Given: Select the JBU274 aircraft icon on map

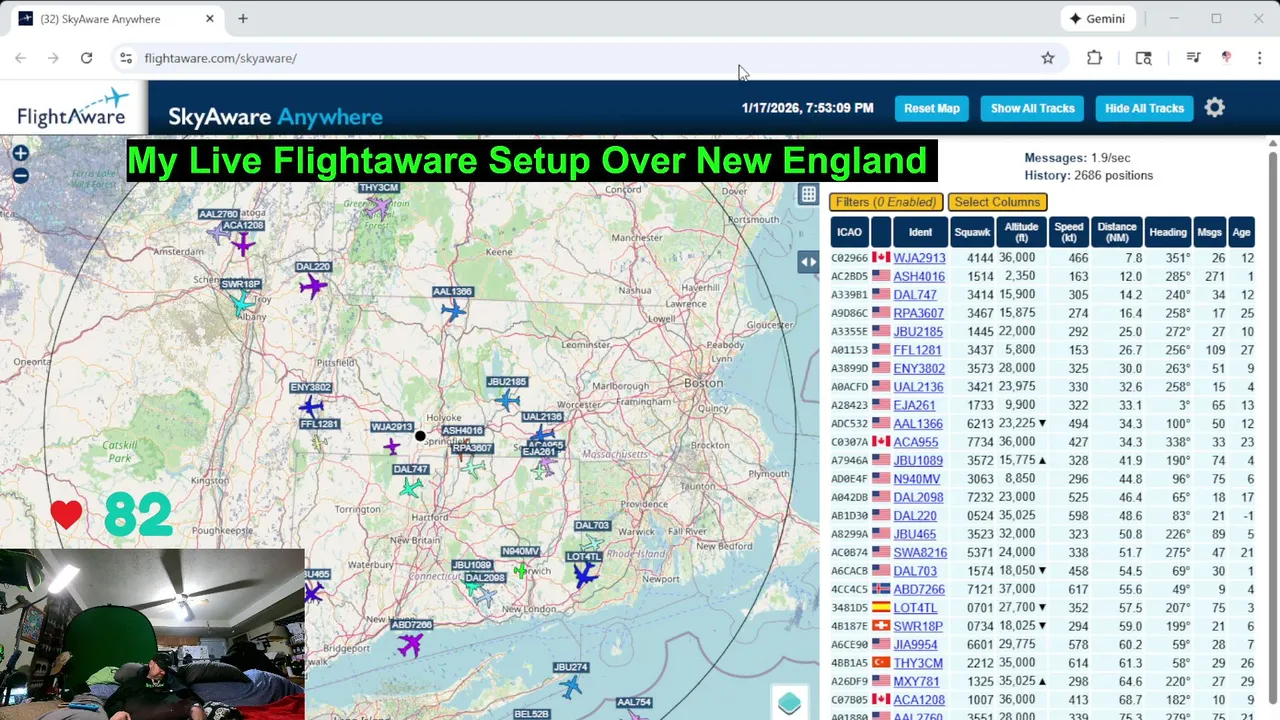Looking at the screenshot, I should click(571, 686).
